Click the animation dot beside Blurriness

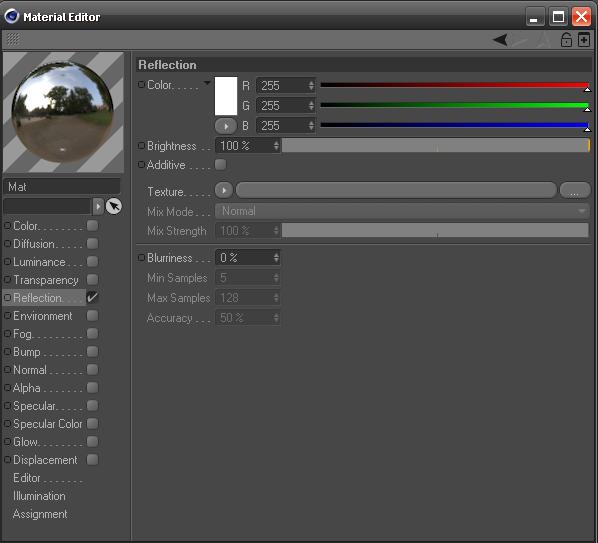coord(141,258)
